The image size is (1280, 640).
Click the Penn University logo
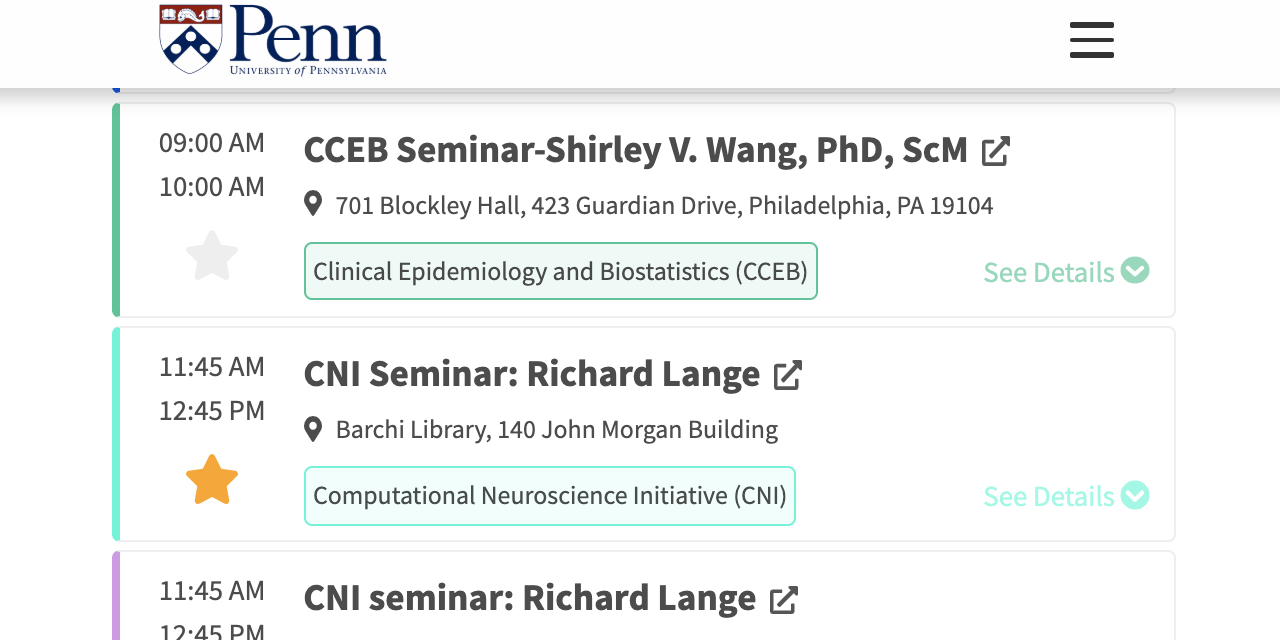coord(273,41)
